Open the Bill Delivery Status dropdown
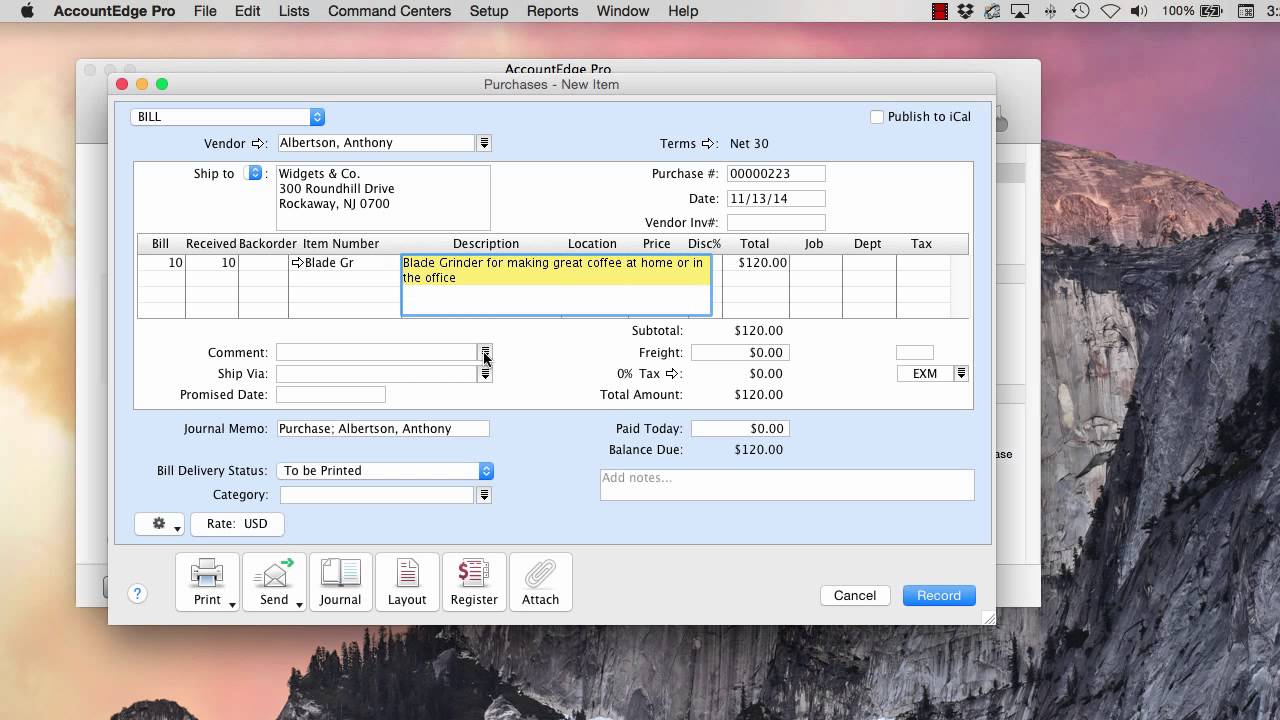Viewport: 1280px width, 720px height. click(x=385, y=471)
